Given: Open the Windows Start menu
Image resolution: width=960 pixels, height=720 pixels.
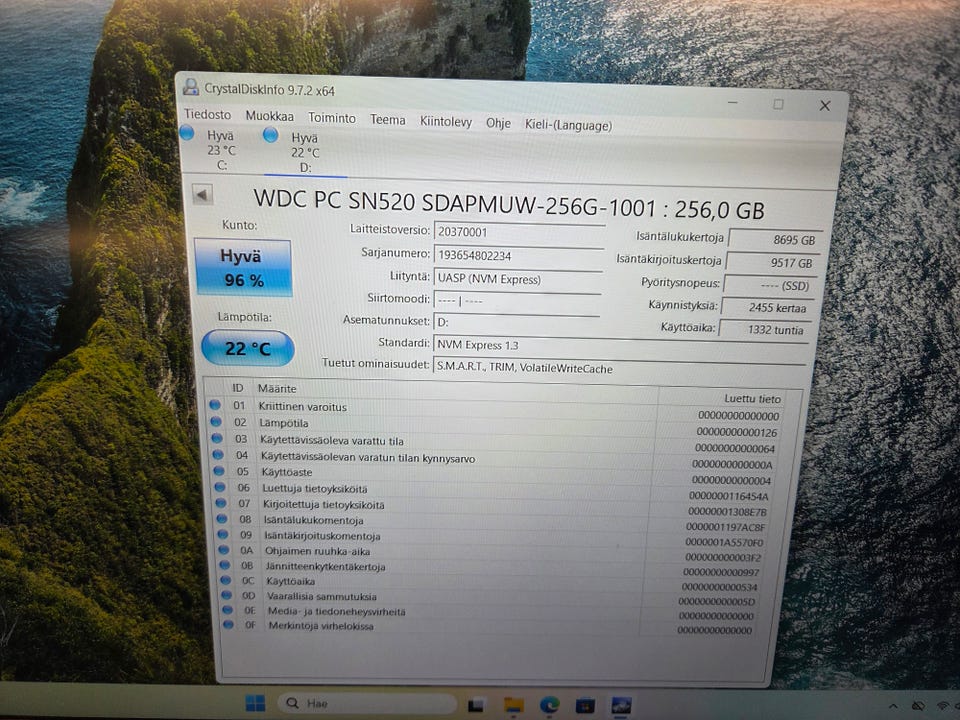Looking at the screenshot, I should click(255, 703).
